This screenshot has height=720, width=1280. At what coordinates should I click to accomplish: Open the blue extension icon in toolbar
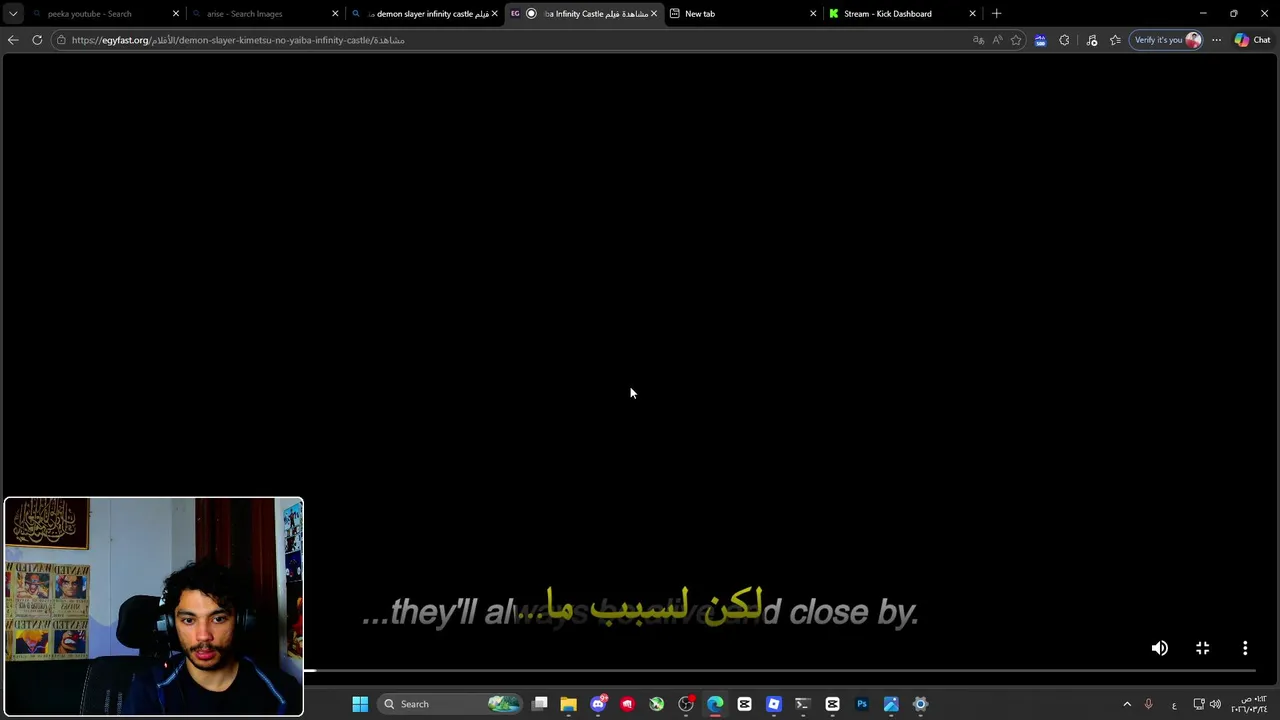[x=1040, y=40]
